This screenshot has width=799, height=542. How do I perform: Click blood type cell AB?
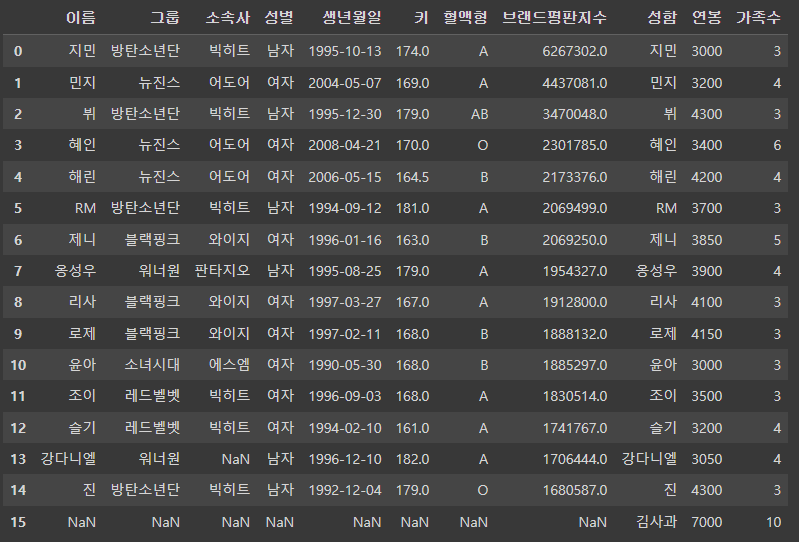(x=480, y=114)
